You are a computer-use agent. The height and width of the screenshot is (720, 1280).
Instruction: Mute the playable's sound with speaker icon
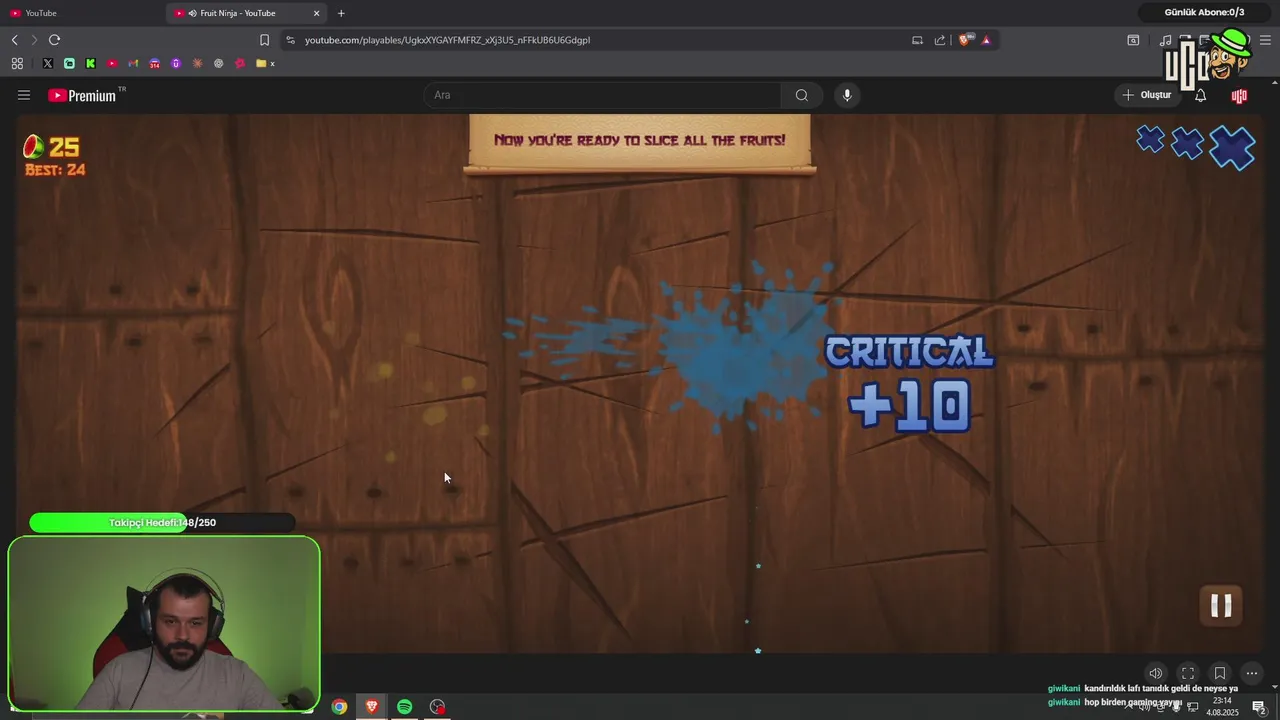[x=1155, y=673]
